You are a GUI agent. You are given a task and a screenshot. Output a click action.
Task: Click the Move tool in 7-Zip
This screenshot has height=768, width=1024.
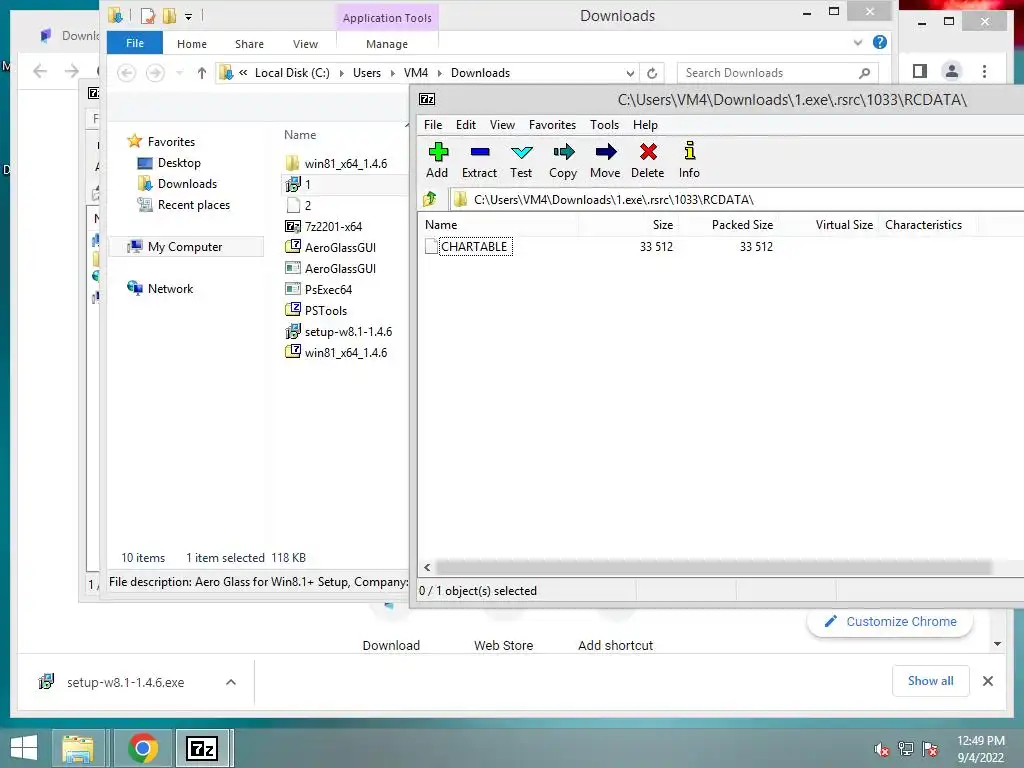click(x=605, y=160)
